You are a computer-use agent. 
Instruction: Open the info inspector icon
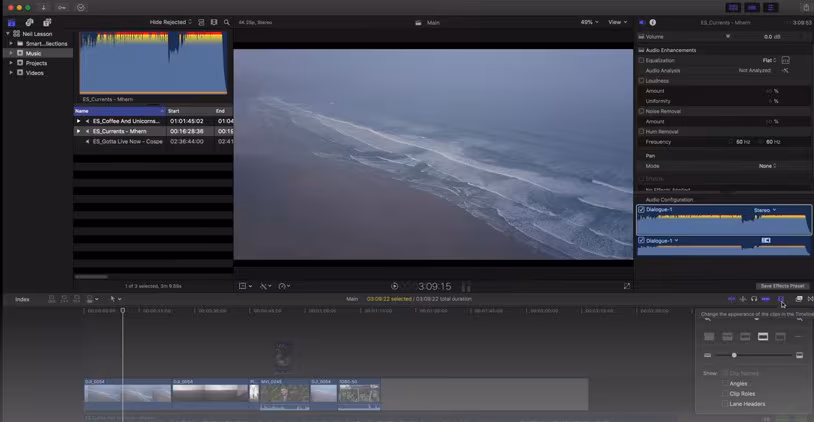(x=653, y=22)
